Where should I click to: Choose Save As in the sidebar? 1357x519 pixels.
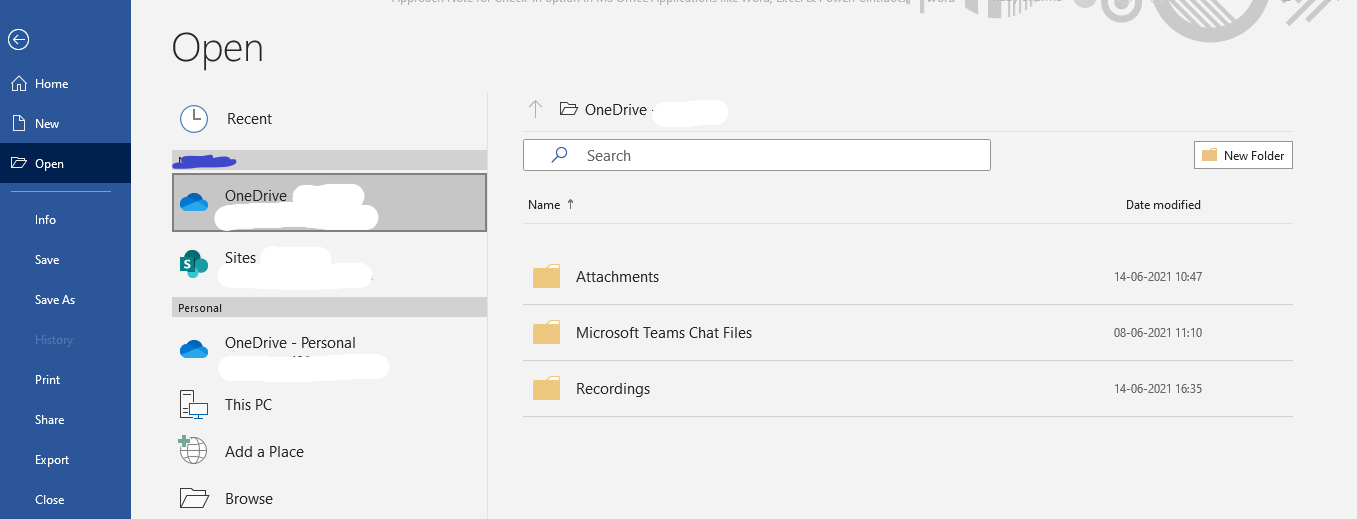(65, 300)
